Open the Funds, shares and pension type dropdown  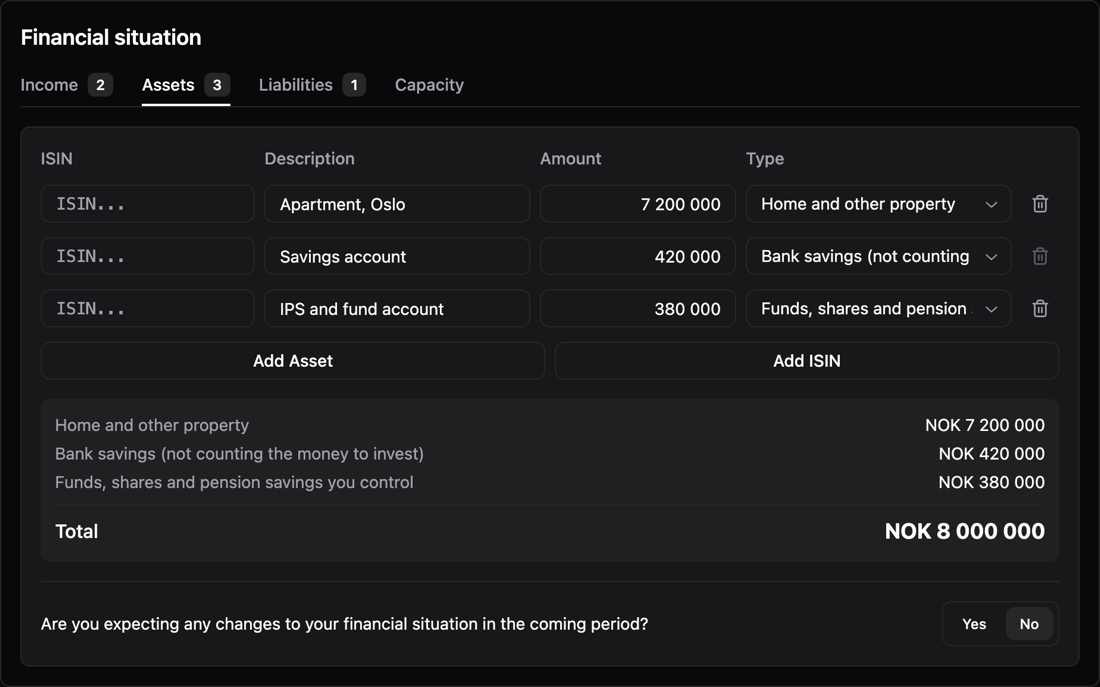pos(878,309)
